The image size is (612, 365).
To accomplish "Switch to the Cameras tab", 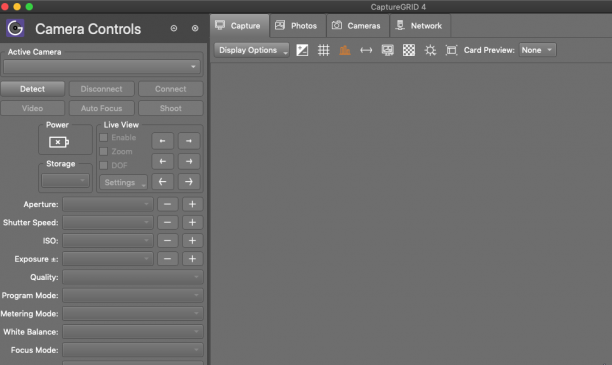I will (x=358, y=26).
